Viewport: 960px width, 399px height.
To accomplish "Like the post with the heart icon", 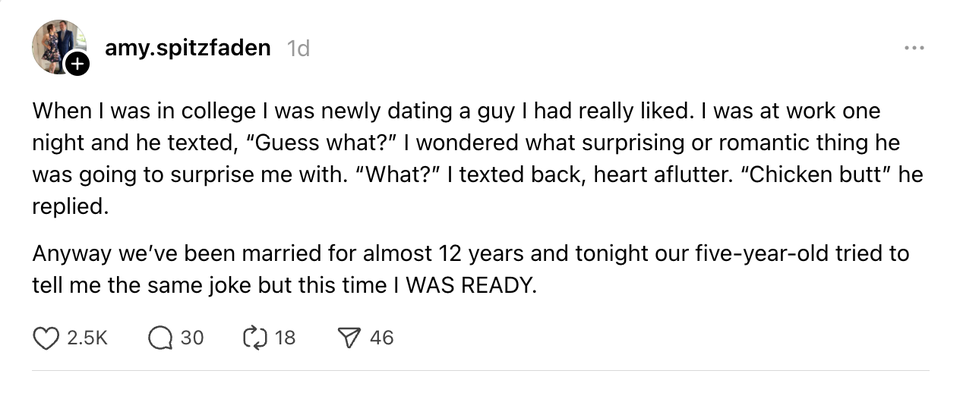I will pos(45,338).
